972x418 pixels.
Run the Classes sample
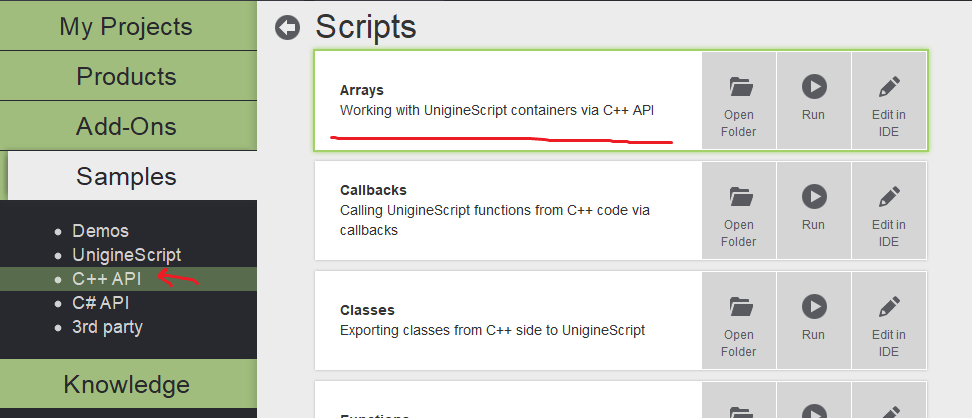(813, 321)
